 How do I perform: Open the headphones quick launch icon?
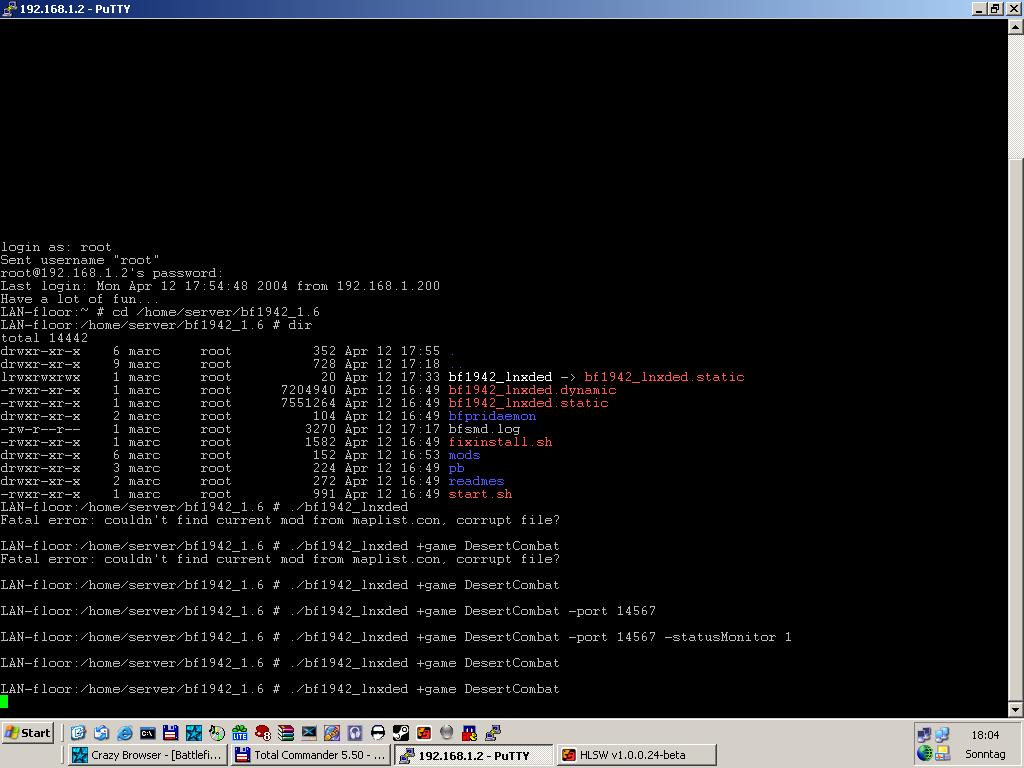pos(355,733)
